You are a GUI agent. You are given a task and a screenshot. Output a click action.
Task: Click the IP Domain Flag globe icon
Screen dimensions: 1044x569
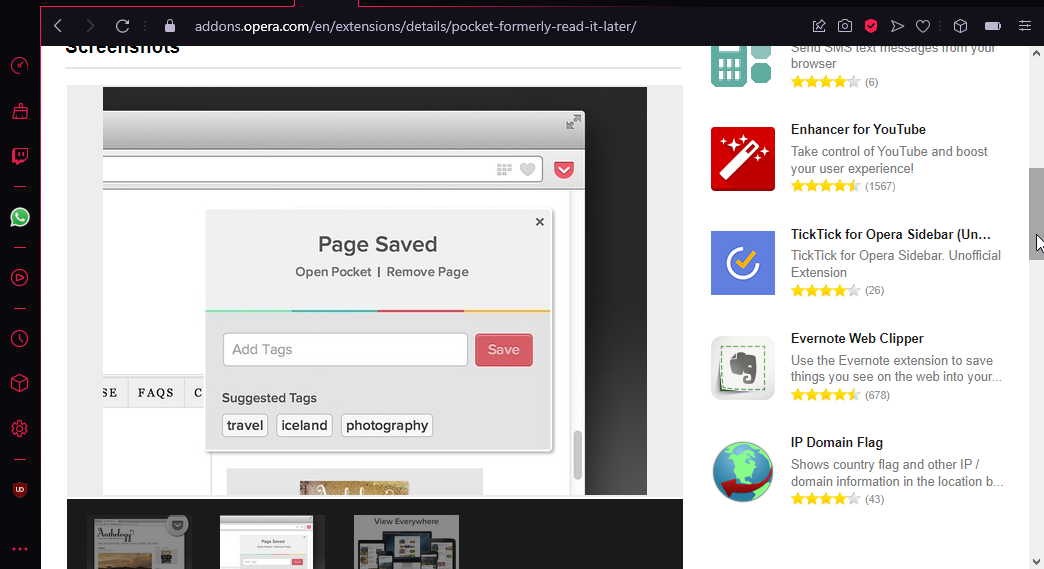[742, 472]
